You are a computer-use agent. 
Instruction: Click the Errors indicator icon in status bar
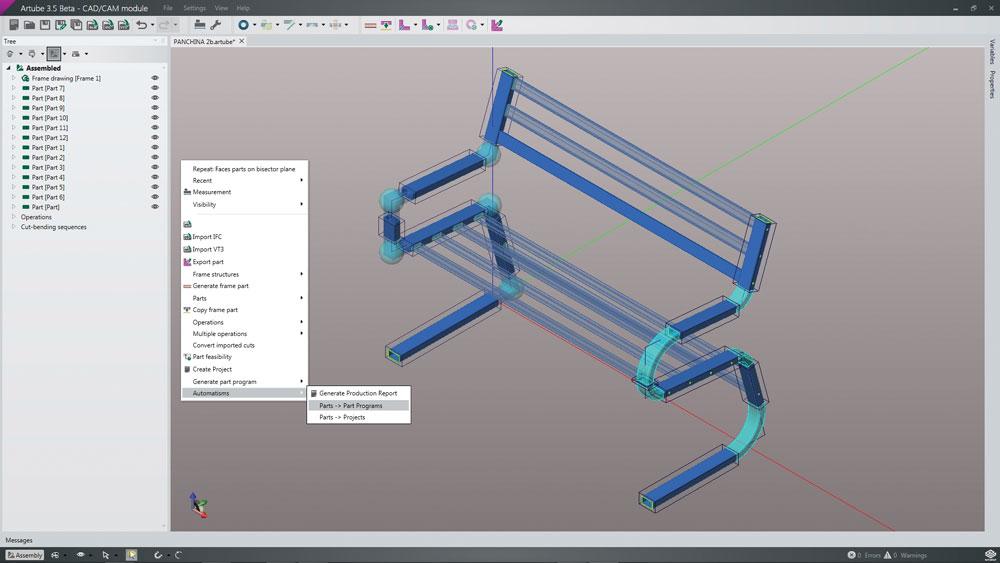pyautogui.click(x=851, y=555)
